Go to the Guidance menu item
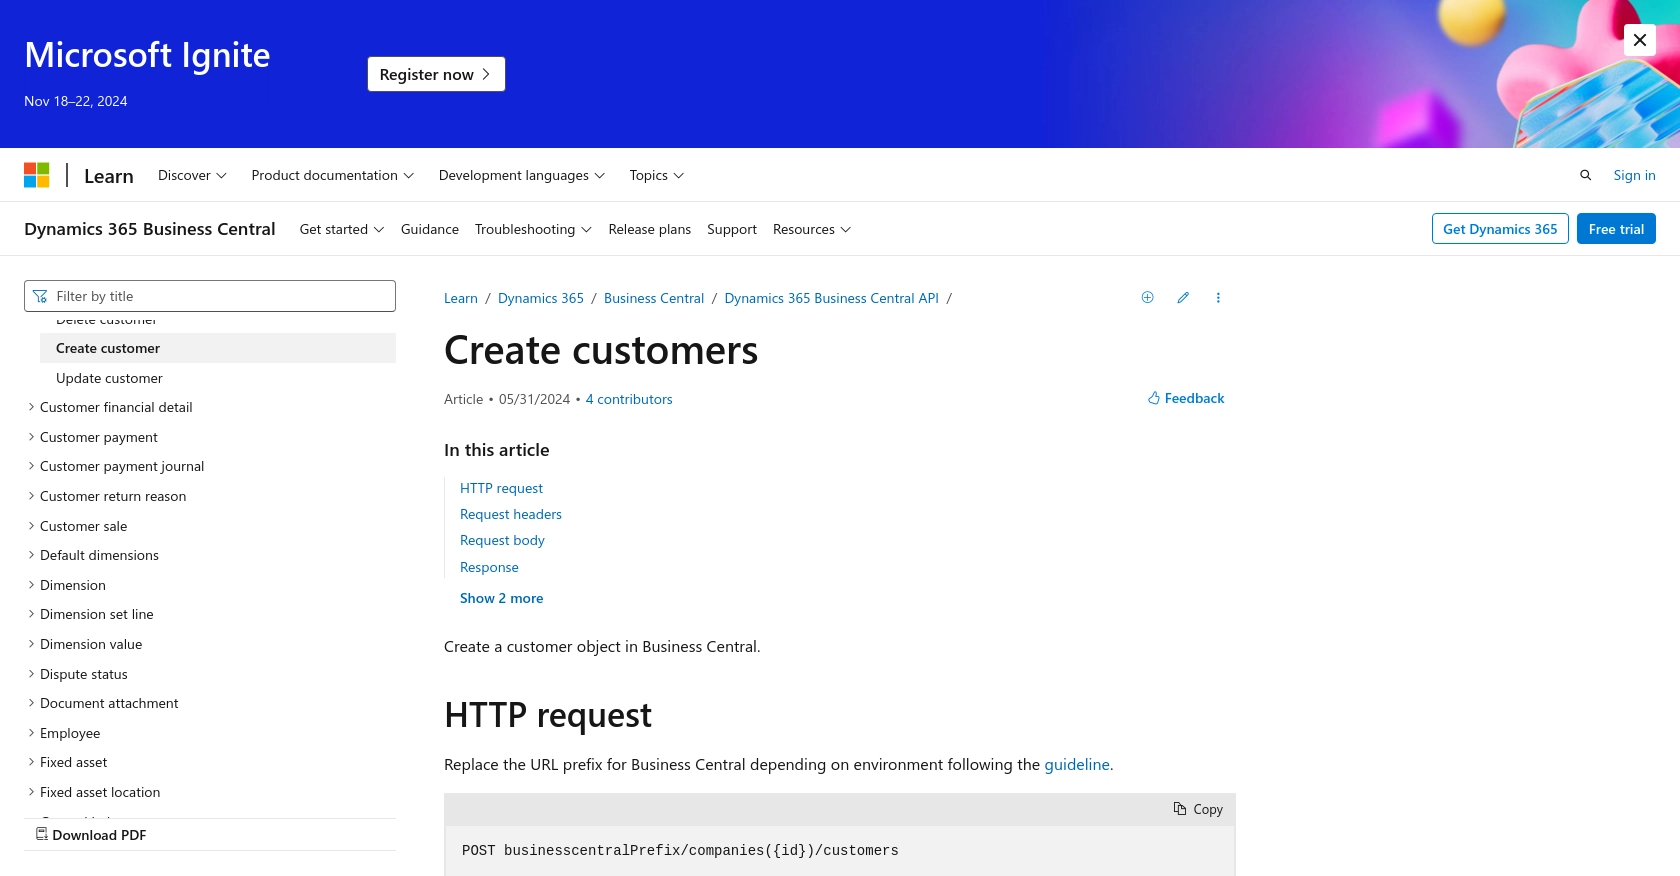 coord(430,229)
